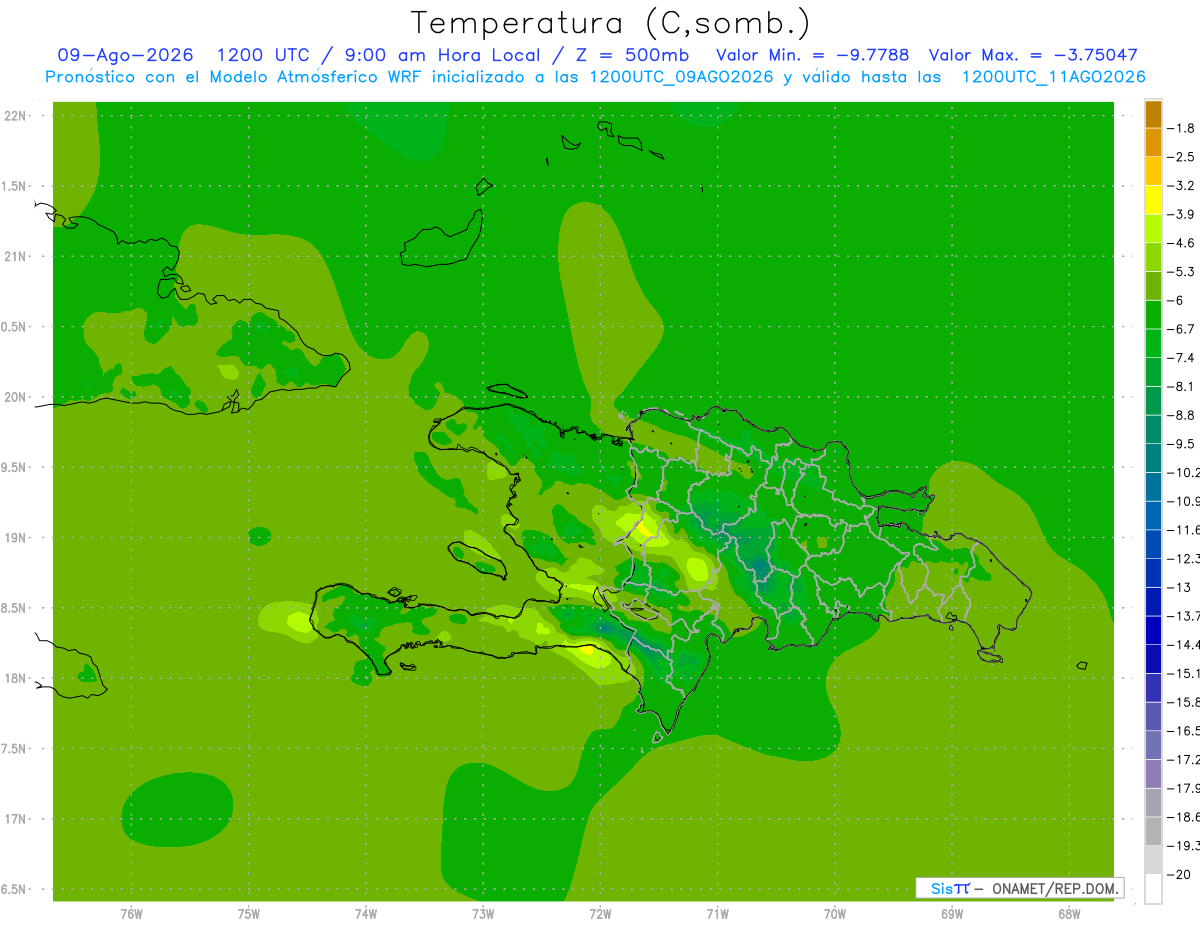The height and width of the screenshot is (927, 1200).
Task: Click the teal swatch between -8.8 and -9.5
Action: (x=1153, y=430)
